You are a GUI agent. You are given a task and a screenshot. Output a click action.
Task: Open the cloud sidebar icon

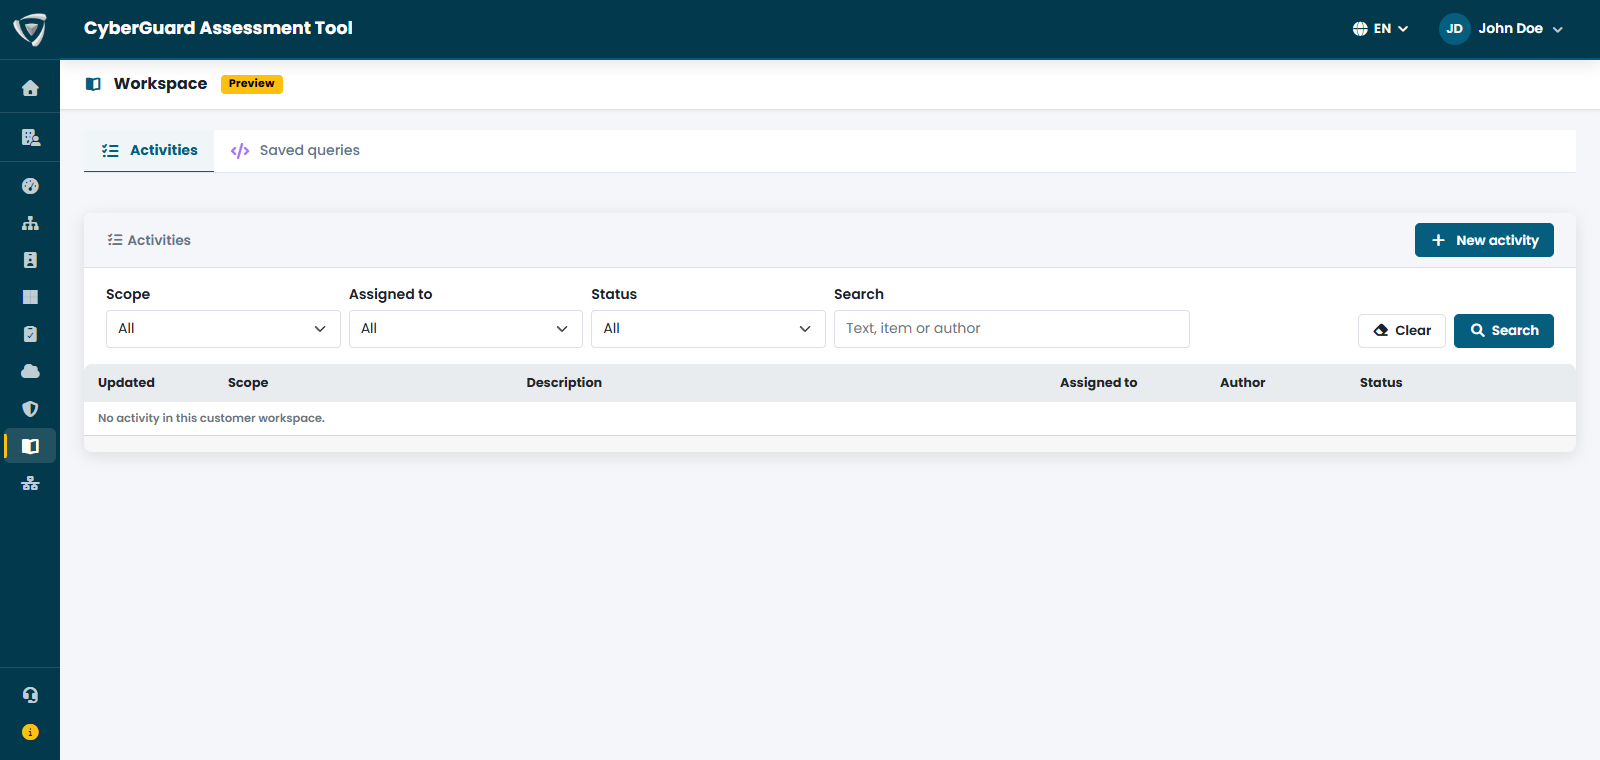coord(30,371)
